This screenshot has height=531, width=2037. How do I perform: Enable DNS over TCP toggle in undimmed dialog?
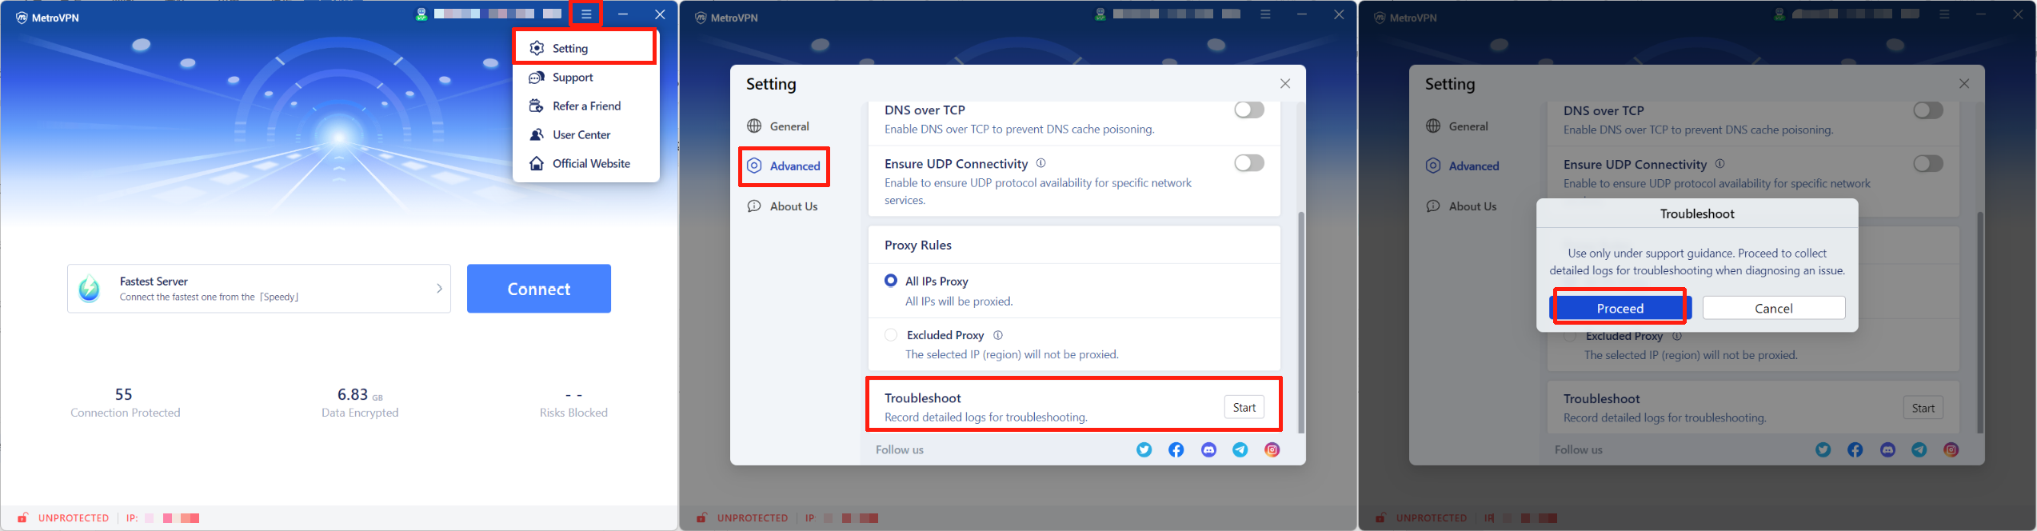(1248, 110)
